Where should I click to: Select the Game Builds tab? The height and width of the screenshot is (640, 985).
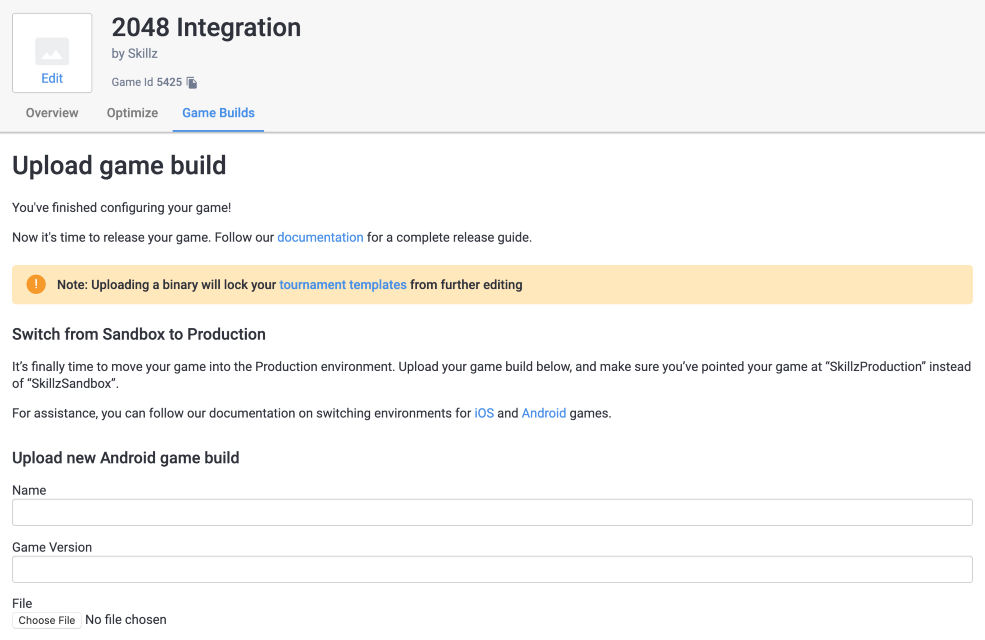(219, 113)
